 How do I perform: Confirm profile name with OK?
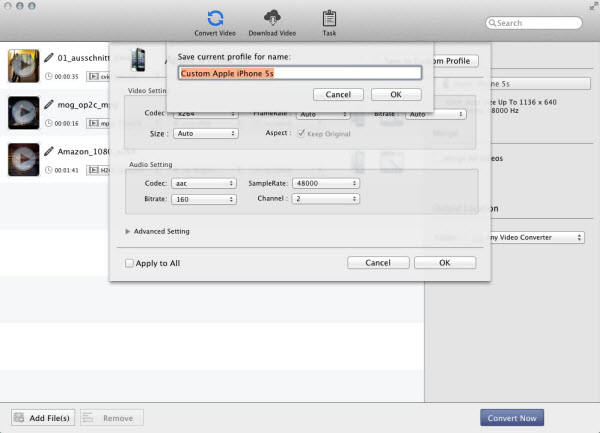pos(396,94)
